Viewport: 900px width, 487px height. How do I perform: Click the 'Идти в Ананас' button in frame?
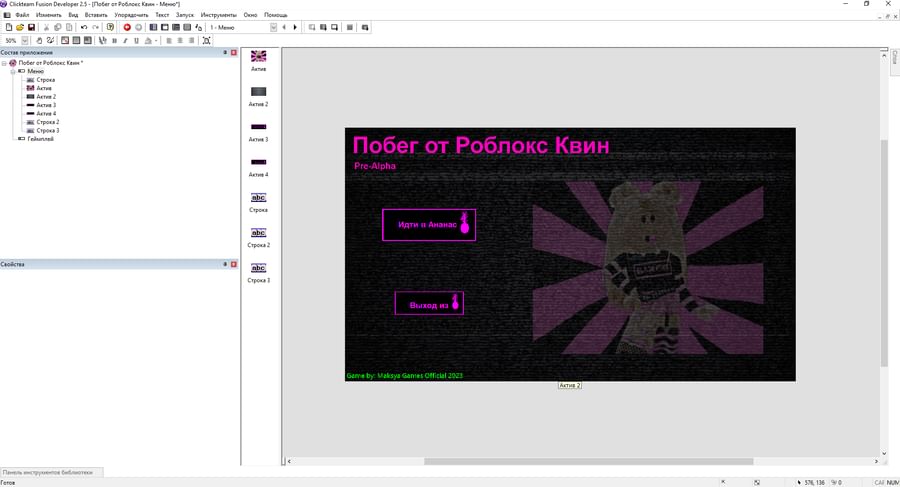point(429,225)
